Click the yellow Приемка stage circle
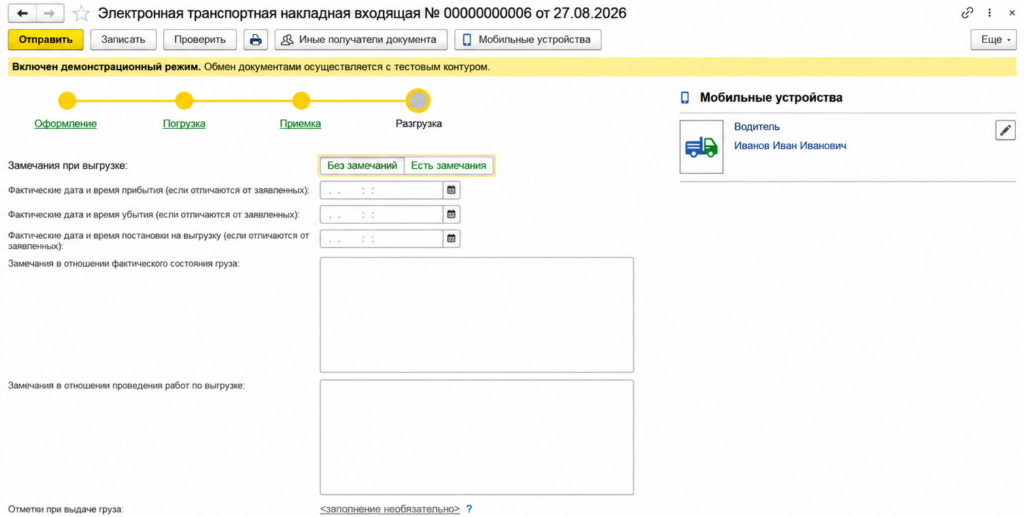The image size is (1024, 517). (x=301, y=101)
